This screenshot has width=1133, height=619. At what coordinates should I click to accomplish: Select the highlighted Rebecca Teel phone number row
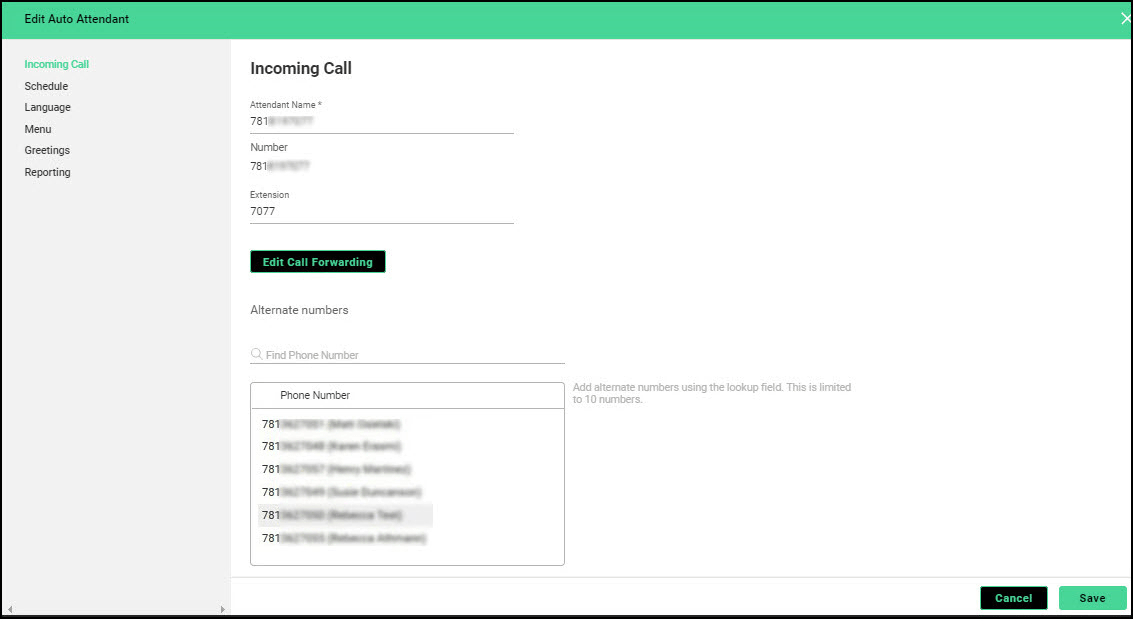coord(345,515)
